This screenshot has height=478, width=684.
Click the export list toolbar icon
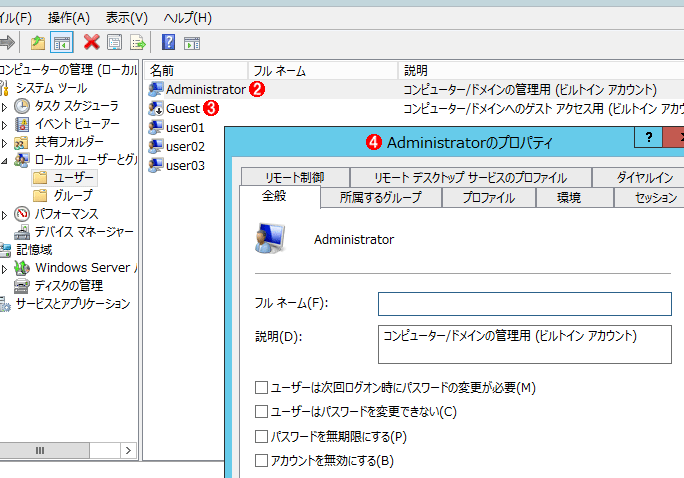click(138, 42)
